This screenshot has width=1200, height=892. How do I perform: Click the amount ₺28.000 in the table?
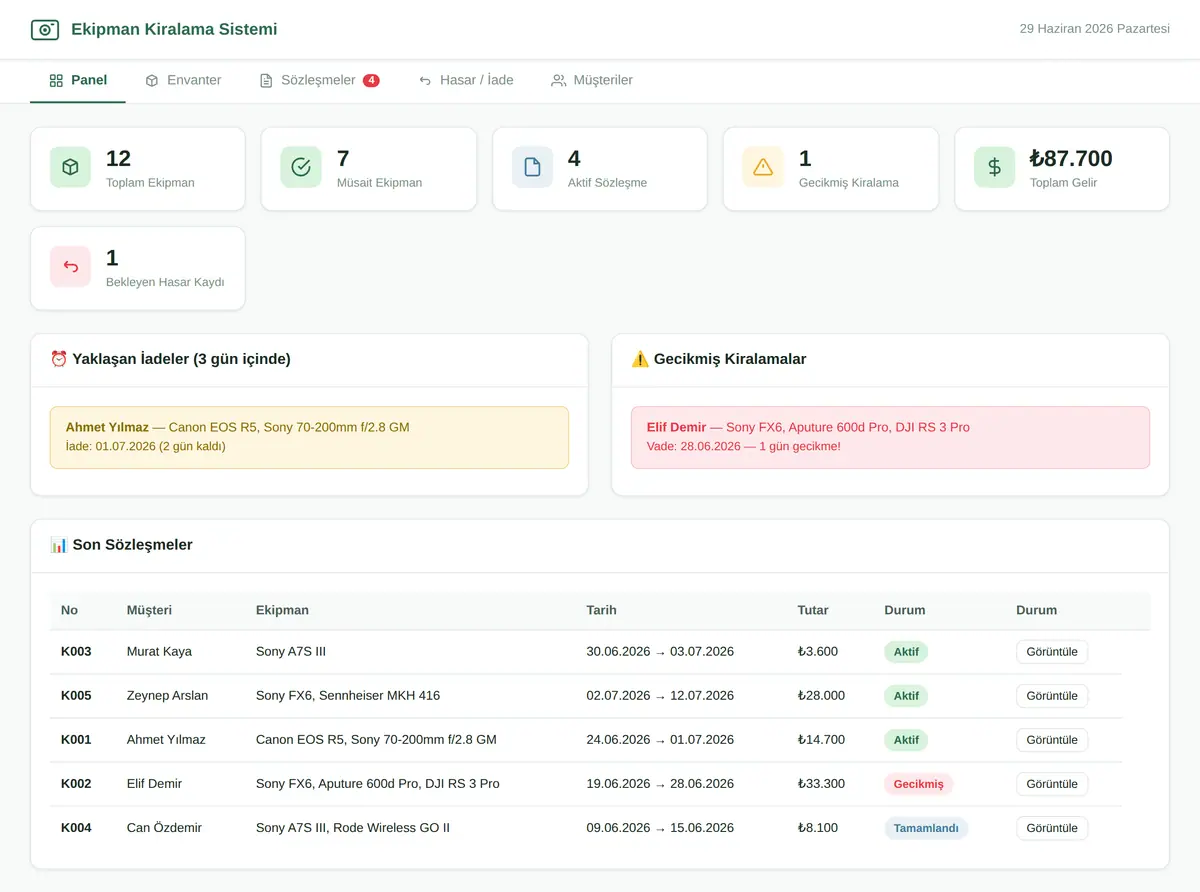pyautogui.click(x=821, y=696)
